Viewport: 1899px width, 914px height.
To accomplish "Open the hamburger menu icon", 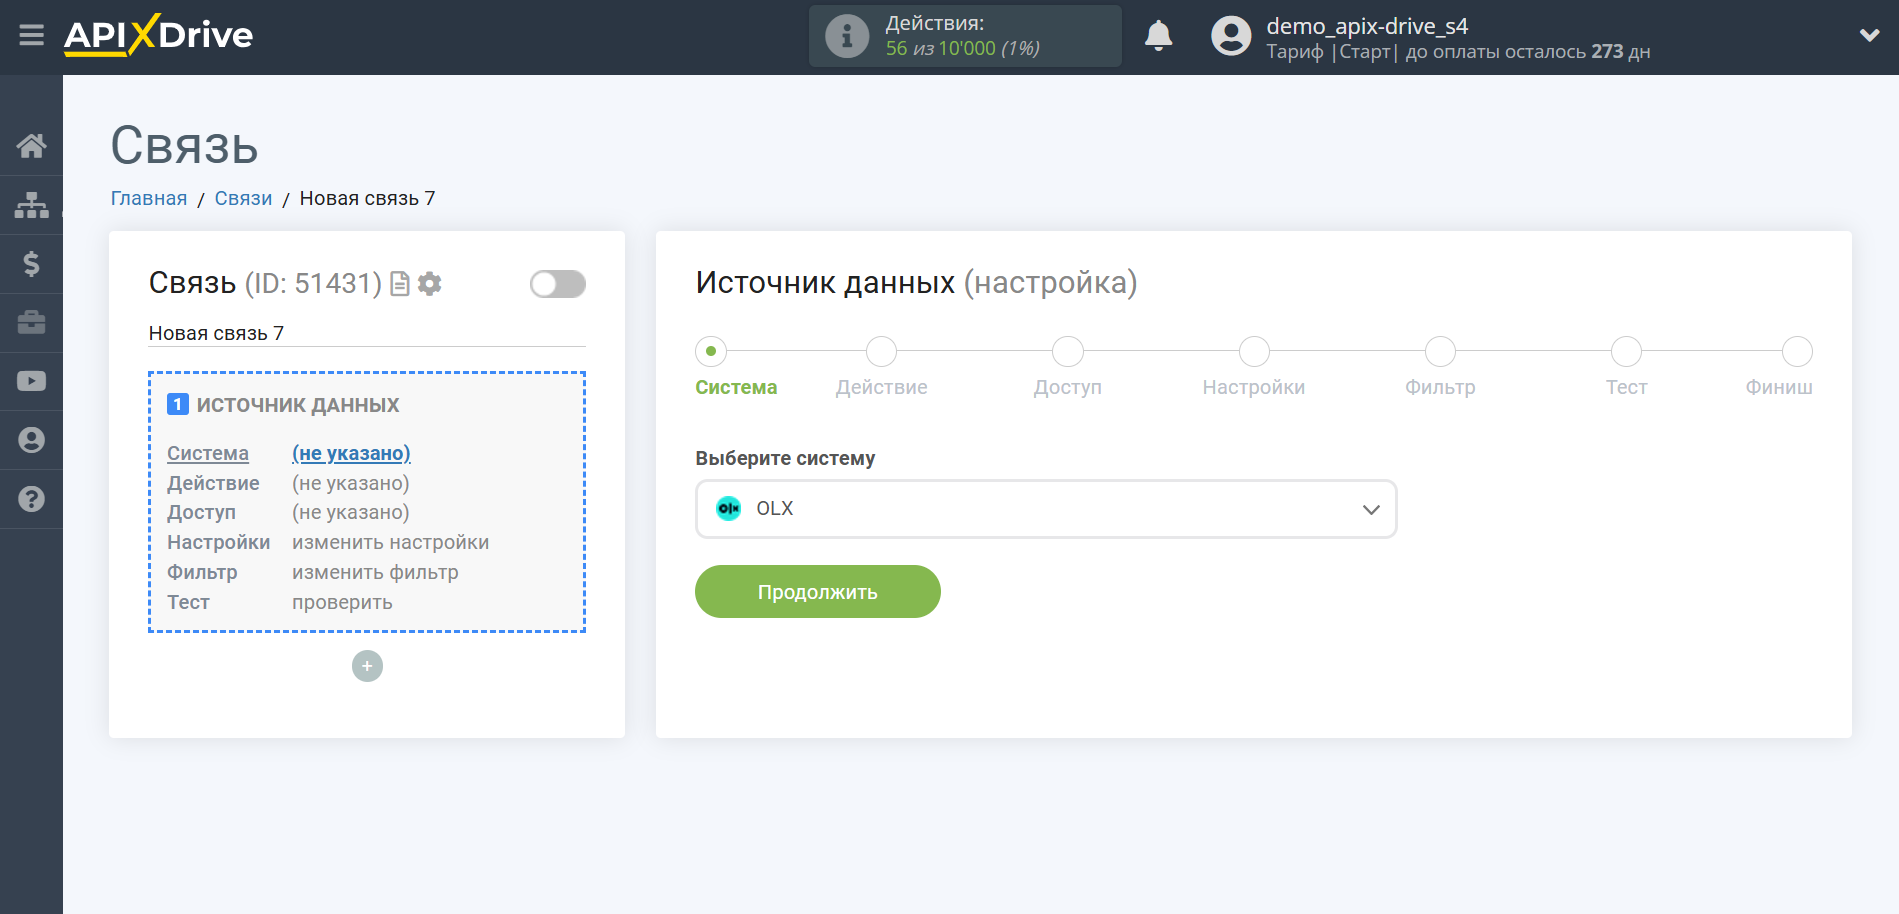I will click(31, 36).
